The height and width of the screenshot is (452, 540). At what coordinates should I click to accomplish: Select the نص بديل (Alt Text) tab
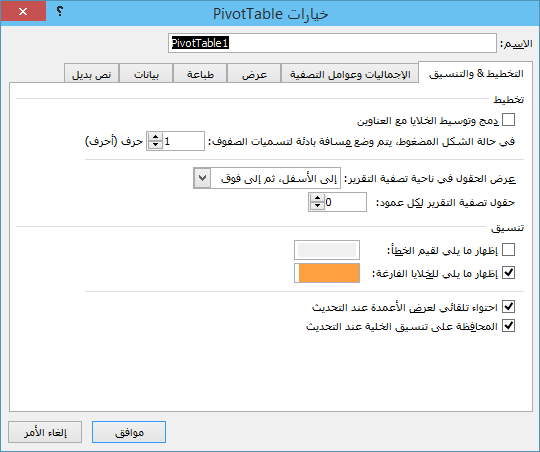92,74
